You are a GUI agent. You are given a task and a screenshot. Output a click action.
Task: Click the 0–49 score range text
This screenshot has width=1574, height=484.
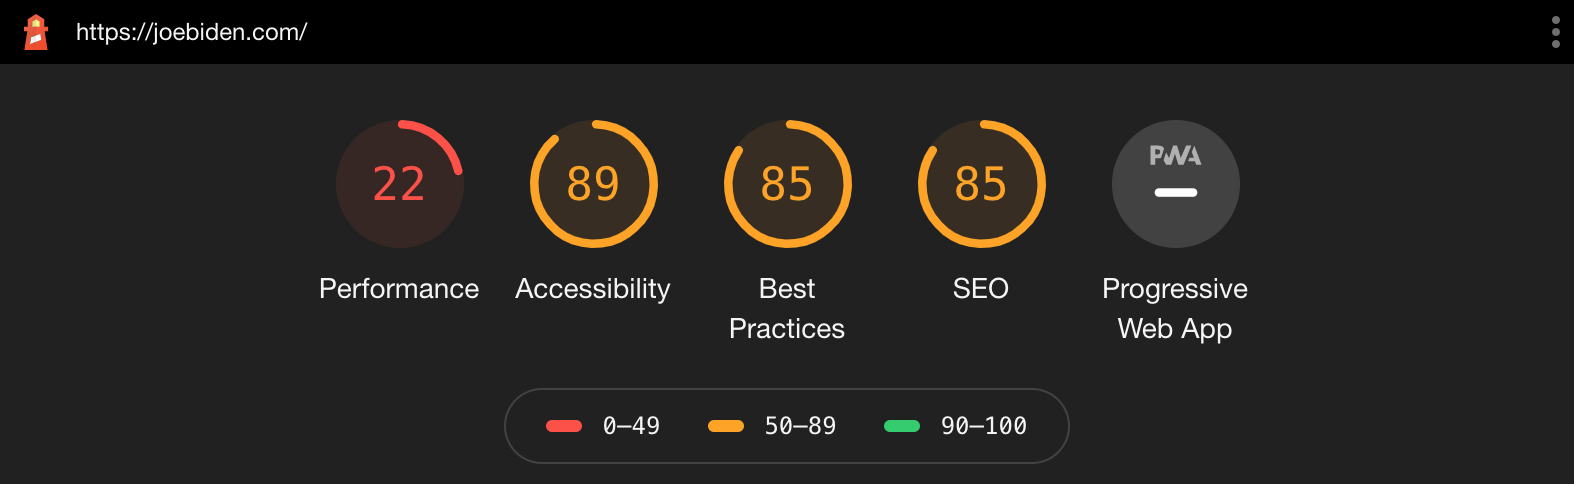[x=631, y=426]
